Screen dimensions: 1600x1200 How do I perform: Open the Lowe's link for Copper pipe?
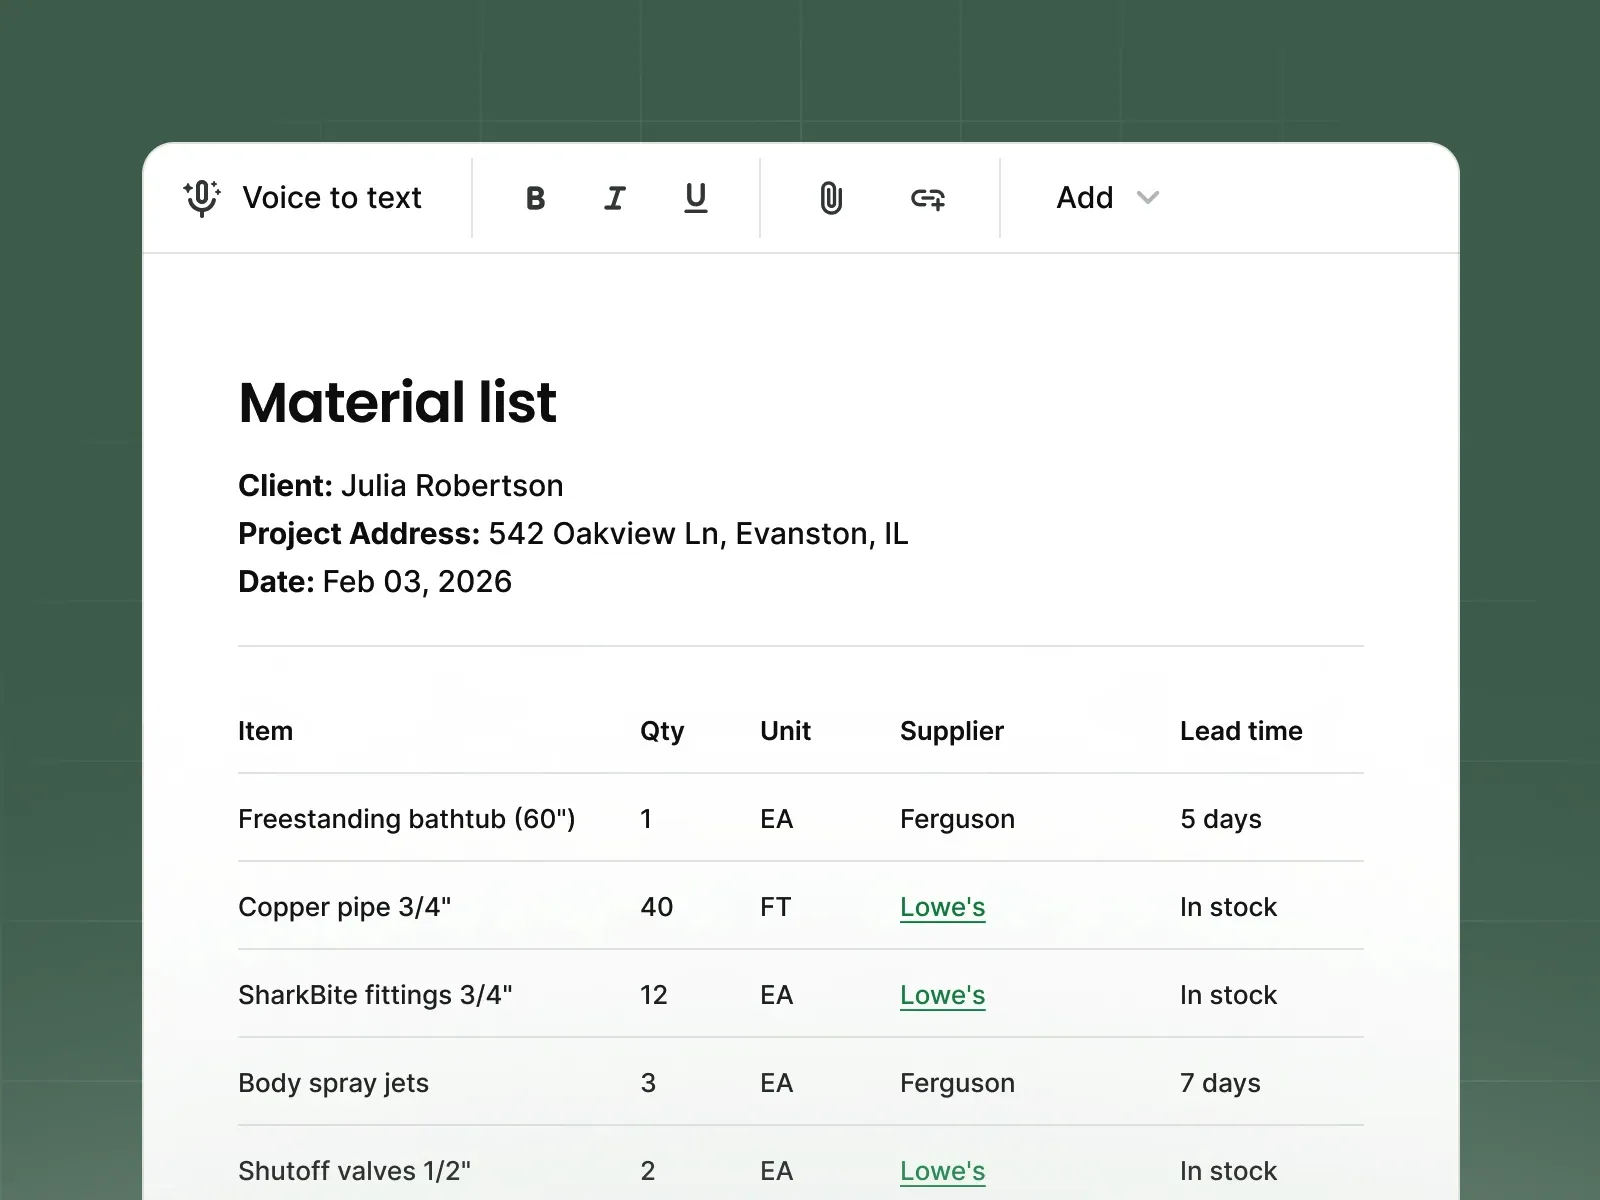(x=941, y=907)
